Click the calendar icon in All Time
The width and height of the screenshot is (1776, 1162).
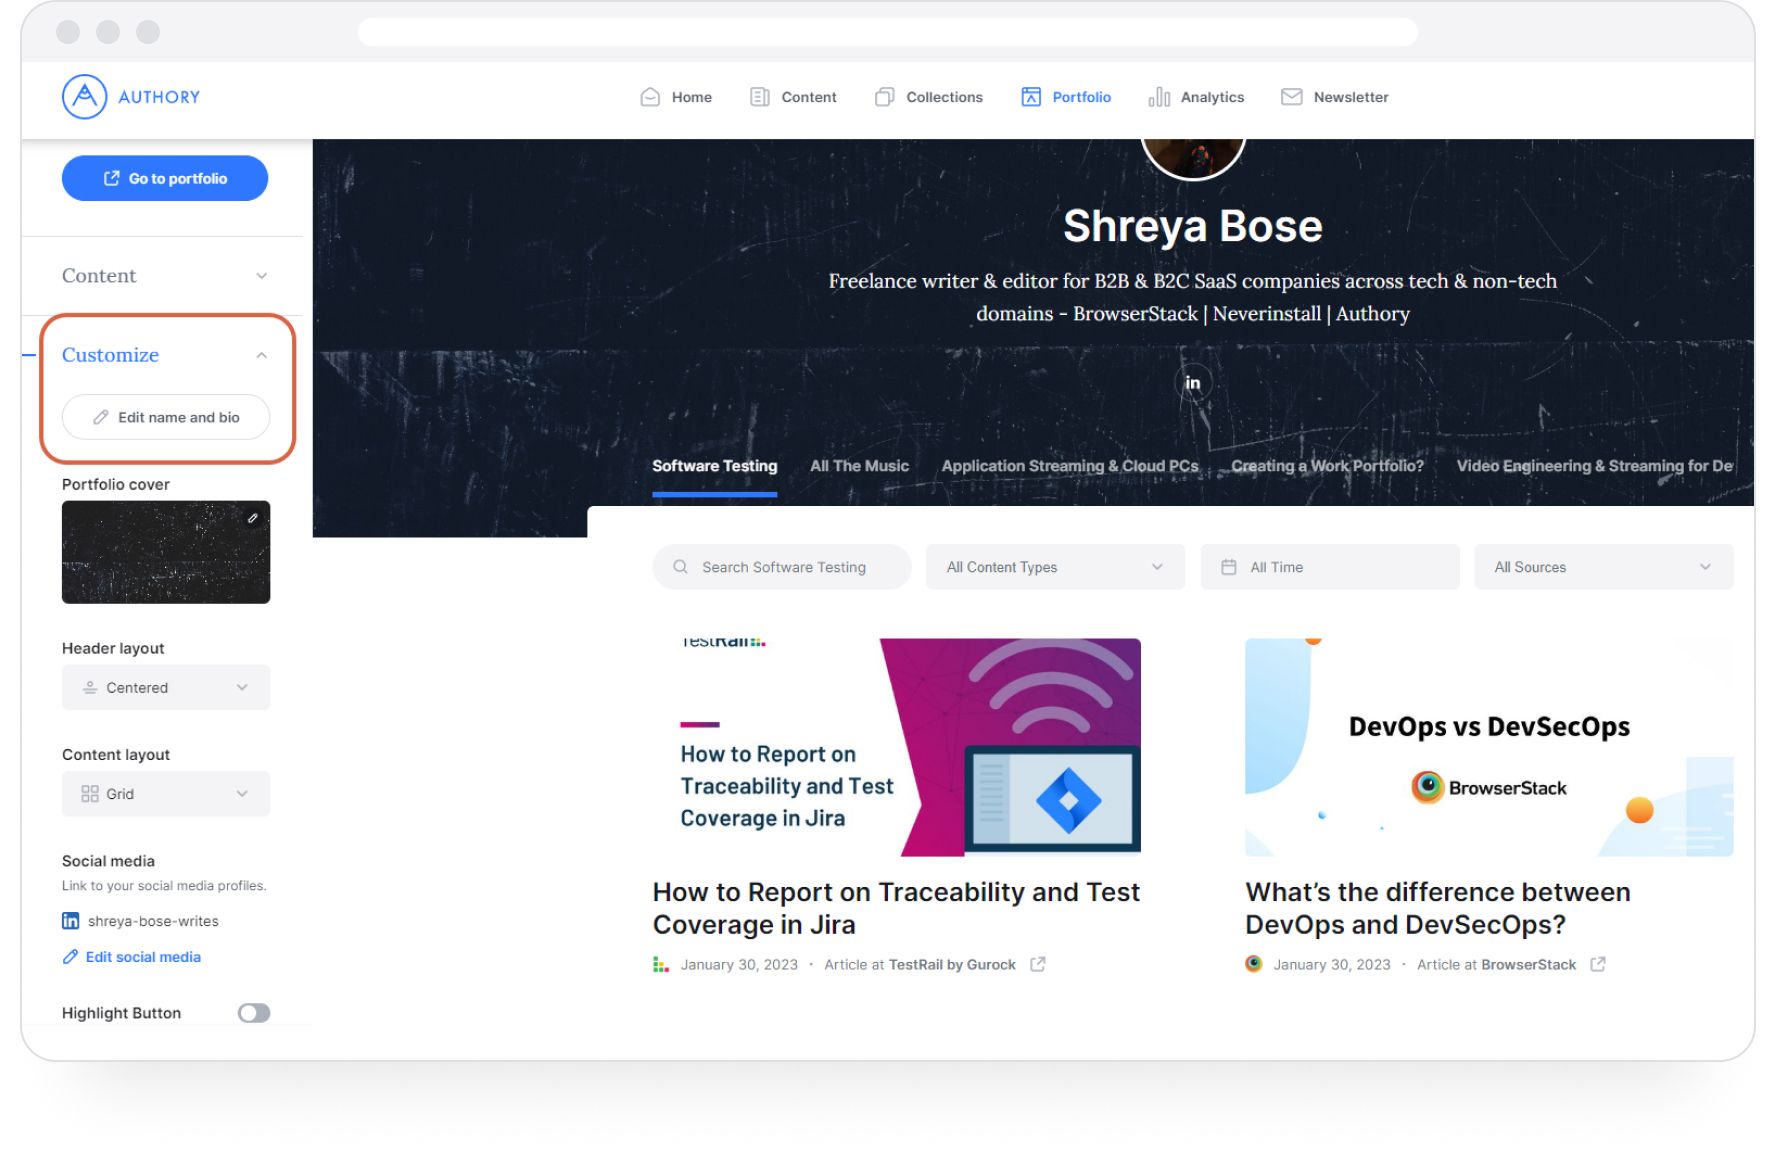(1229, 567)
